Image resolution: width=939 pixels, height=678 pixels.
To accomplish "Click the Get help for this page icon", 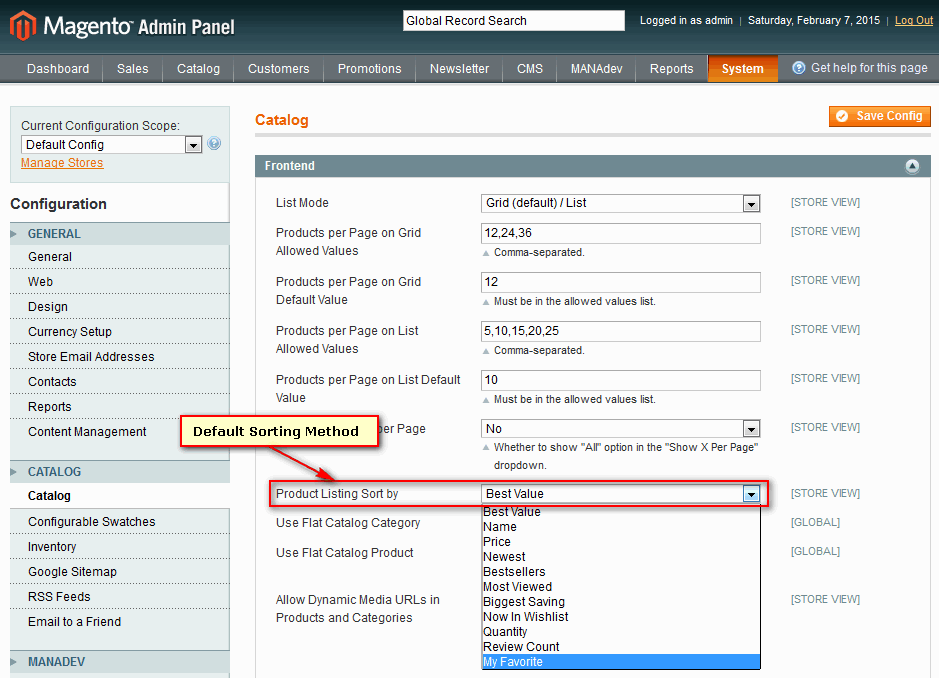I will coord(799,68).
